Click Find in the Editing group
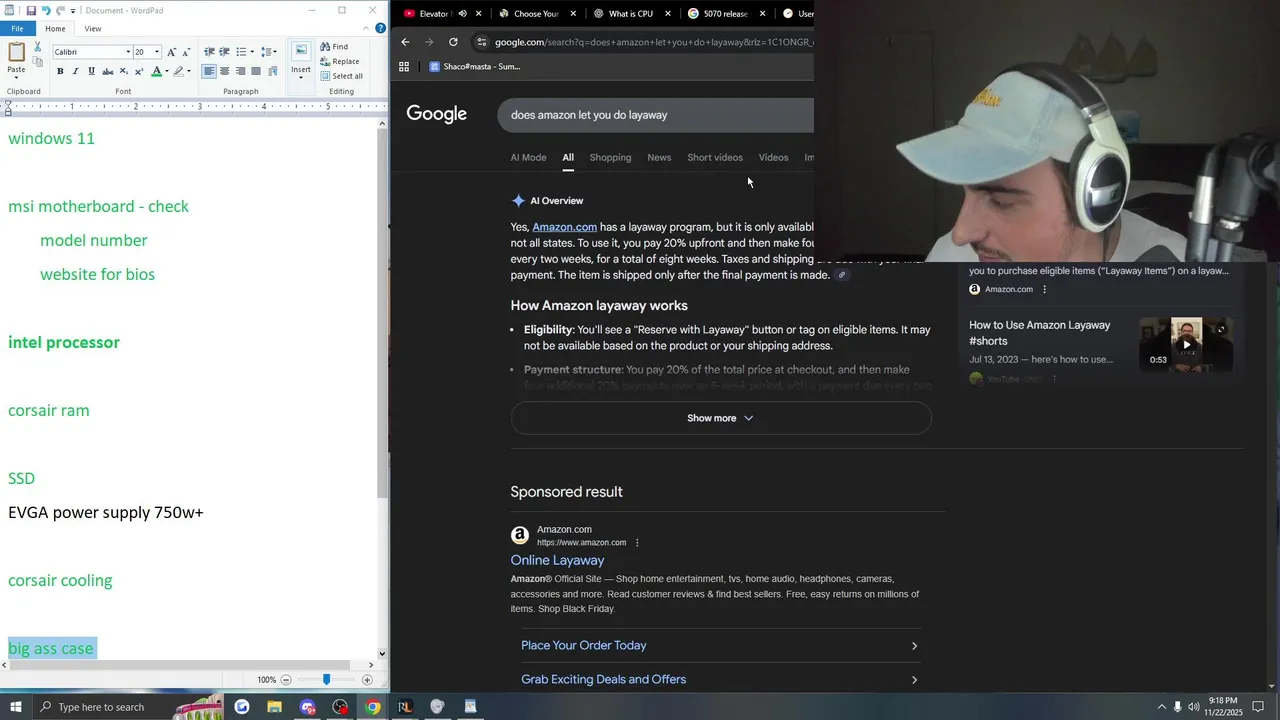Viewport: 1280px width, 720px height. [x=334, y=47]
